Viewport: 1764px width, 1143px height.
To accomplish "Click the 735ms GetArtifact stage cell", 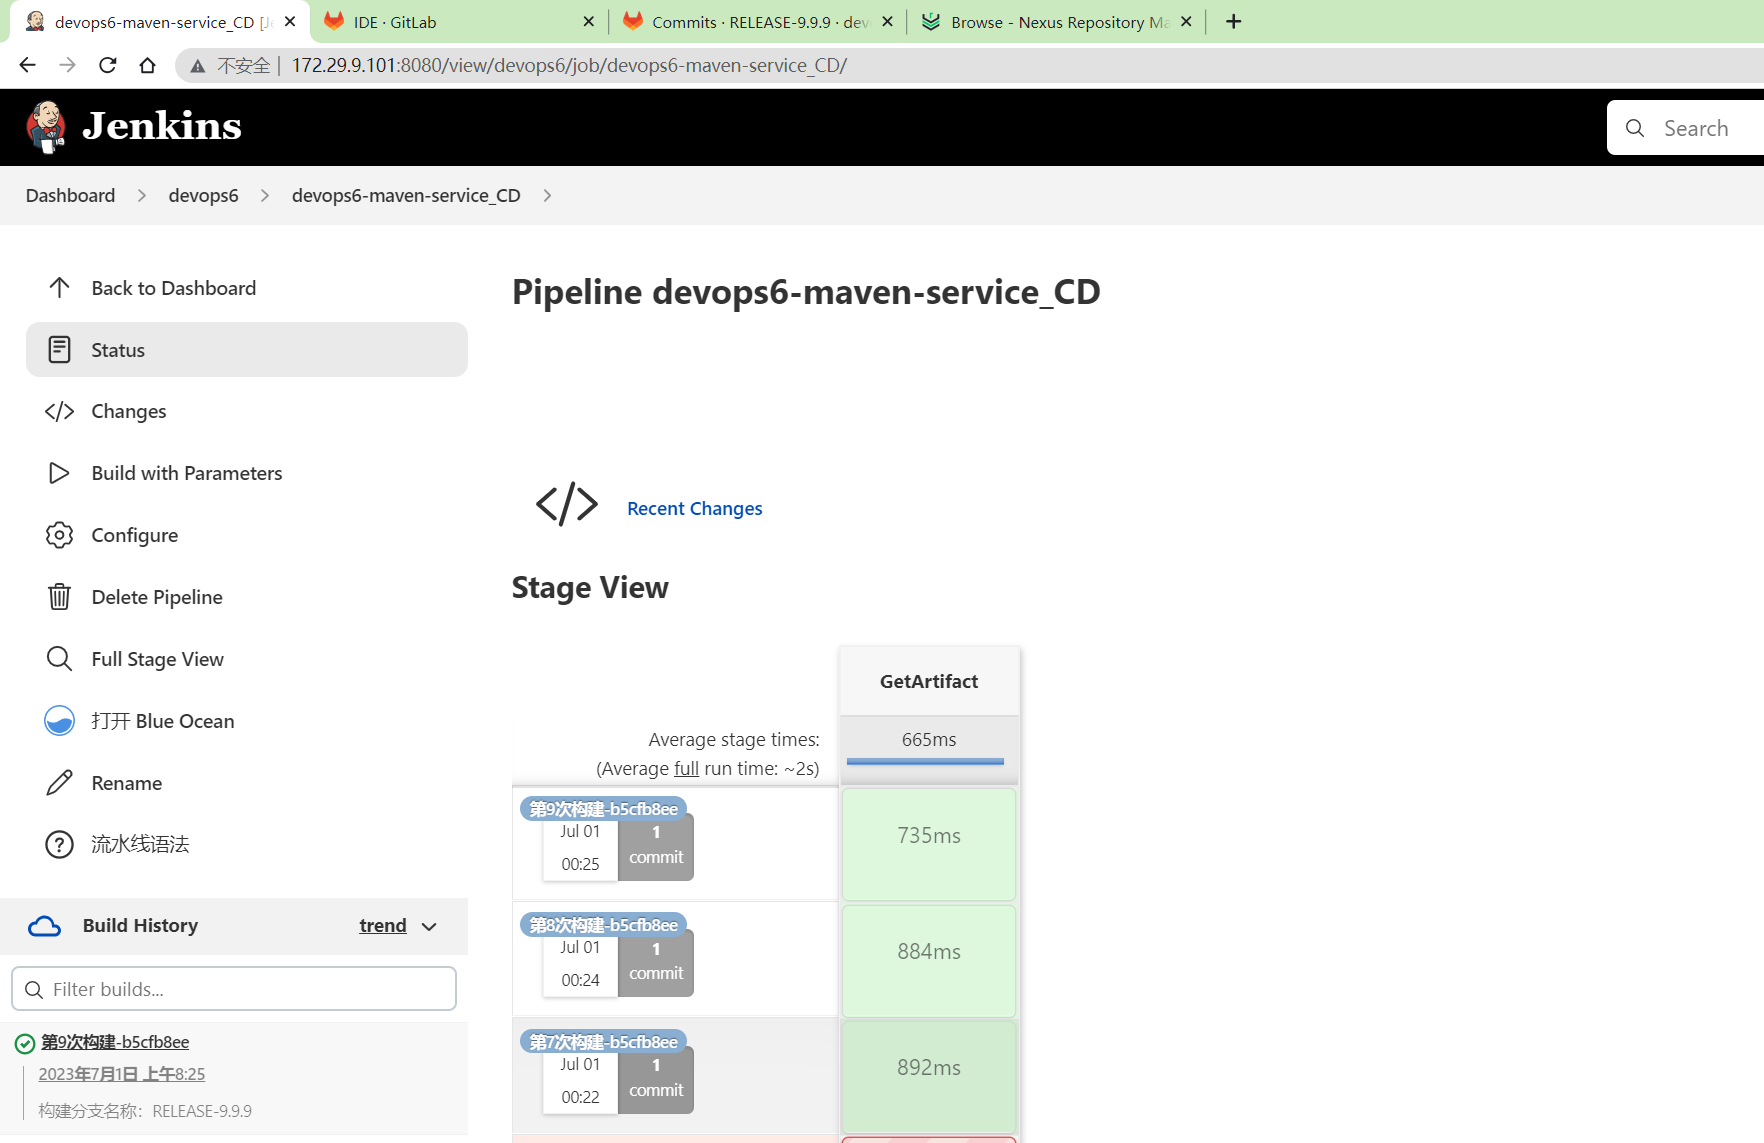I will click(x=929, y=844).
